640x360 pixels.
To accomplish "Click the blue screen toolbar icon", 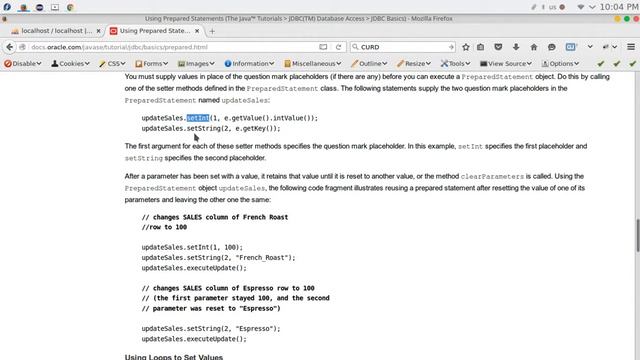I will click(571, 47).
